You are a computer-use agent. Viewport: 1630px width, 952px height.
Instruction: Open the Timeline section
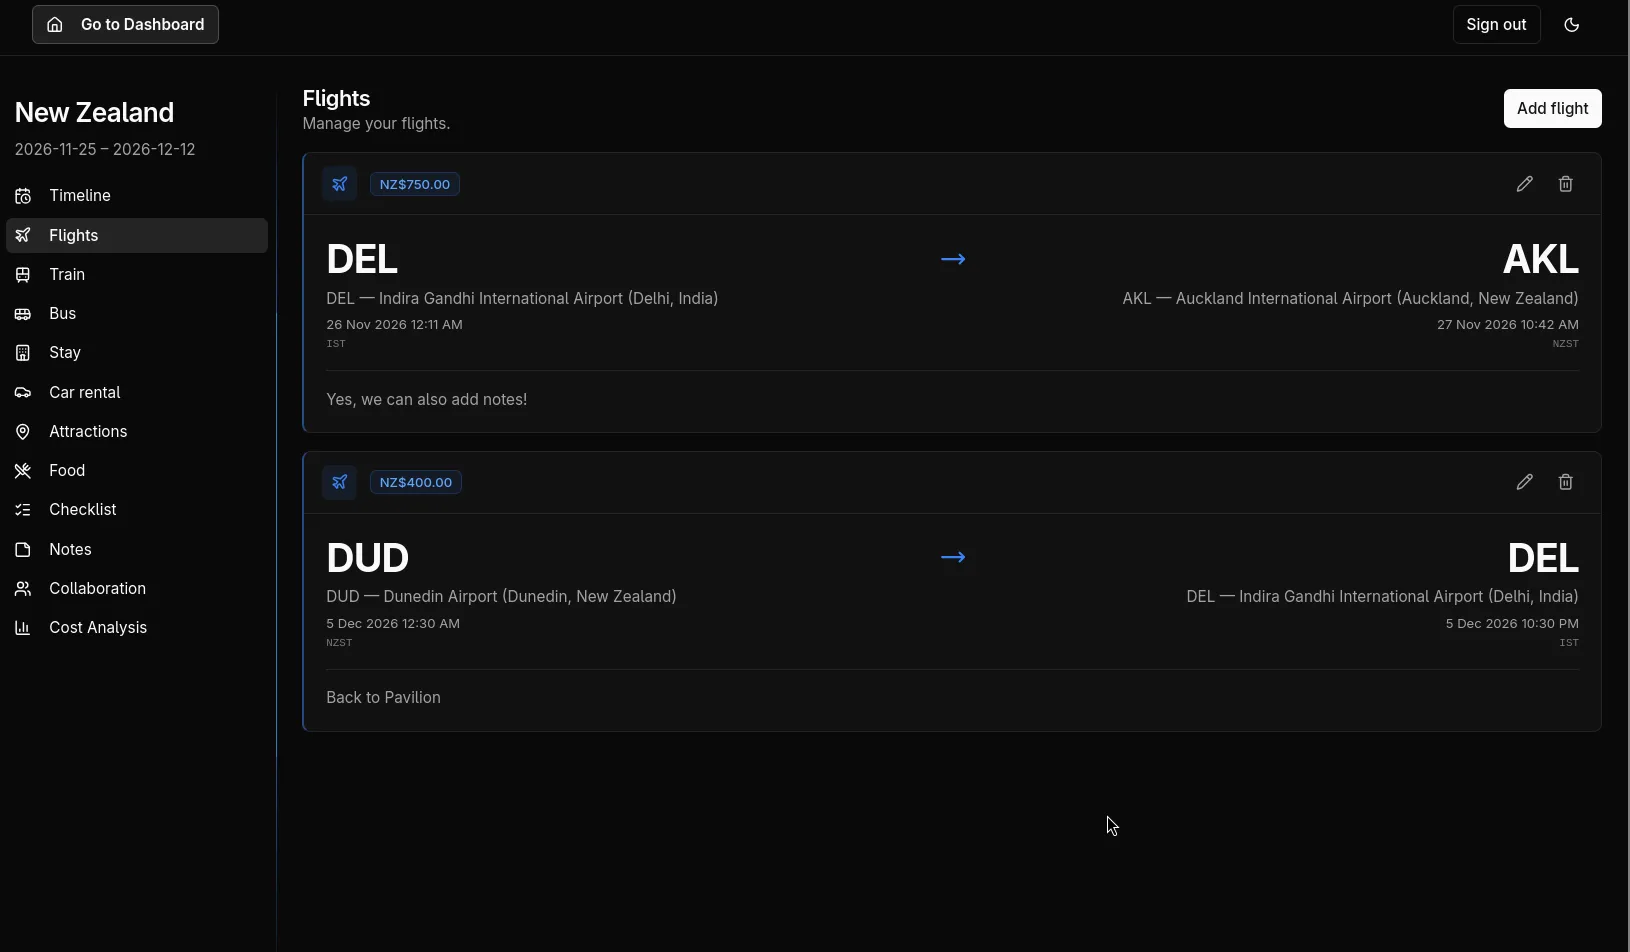pos(80,196)
